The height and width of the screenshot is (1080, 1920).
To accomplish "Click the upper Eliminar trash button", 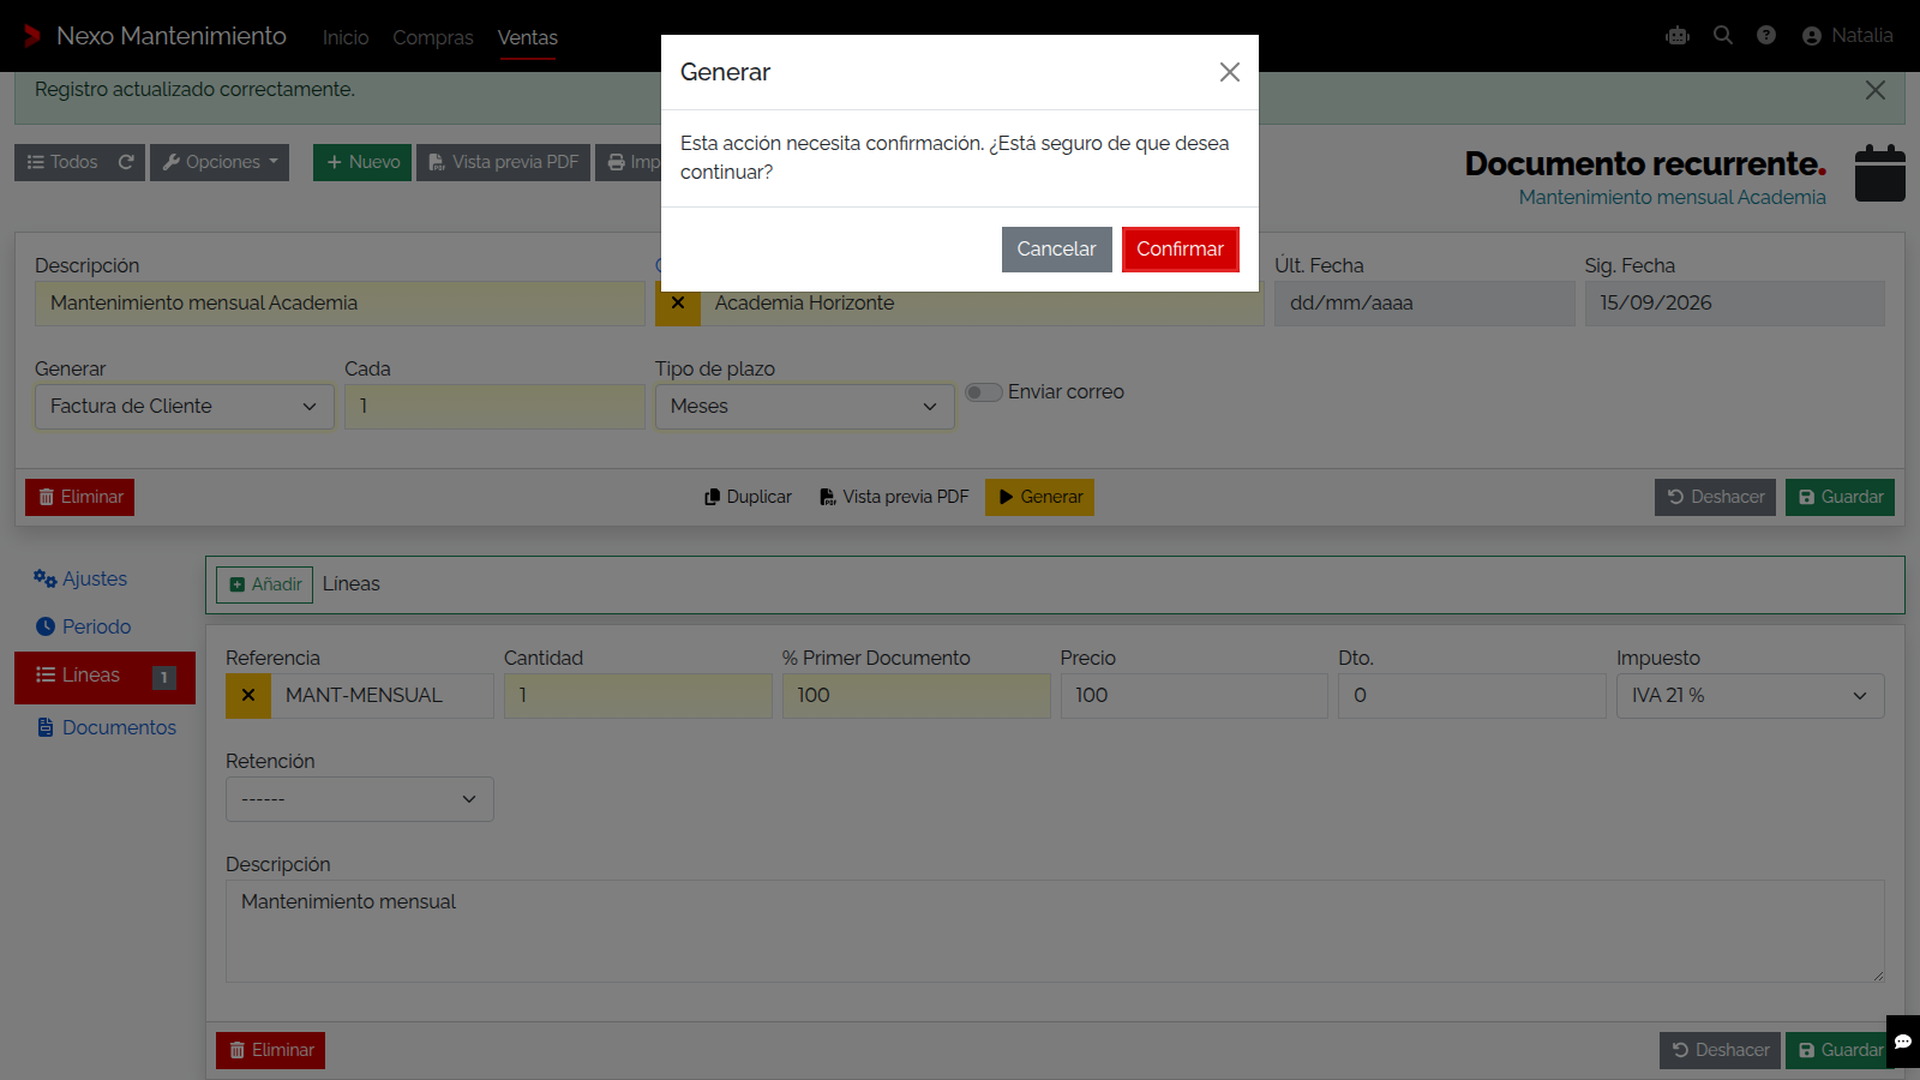I will [80, 497].
